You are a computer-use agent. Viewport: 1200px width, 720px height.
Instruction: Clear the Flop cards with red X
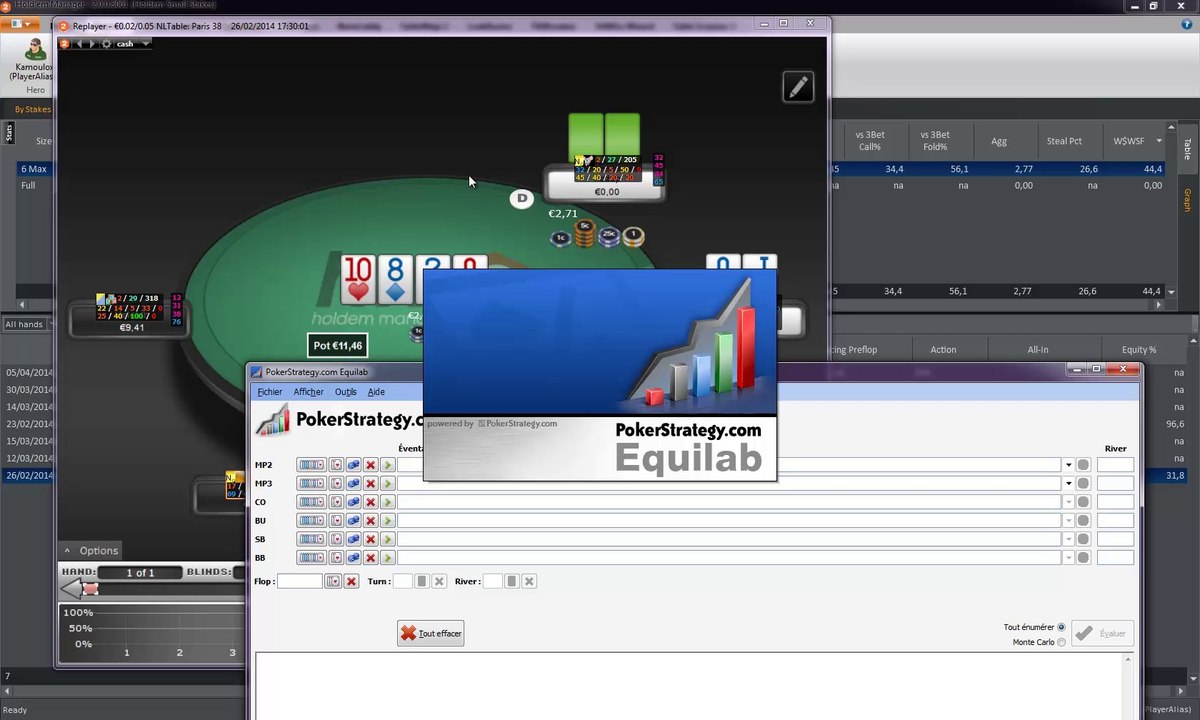click(x=351, y=581)
